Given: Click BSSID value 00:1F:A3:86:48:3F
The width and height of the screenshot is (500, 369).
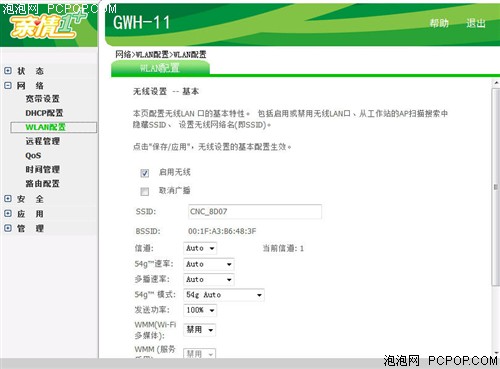Looking at the screenshot, I should pyautogui.click(x=222, y=231).
